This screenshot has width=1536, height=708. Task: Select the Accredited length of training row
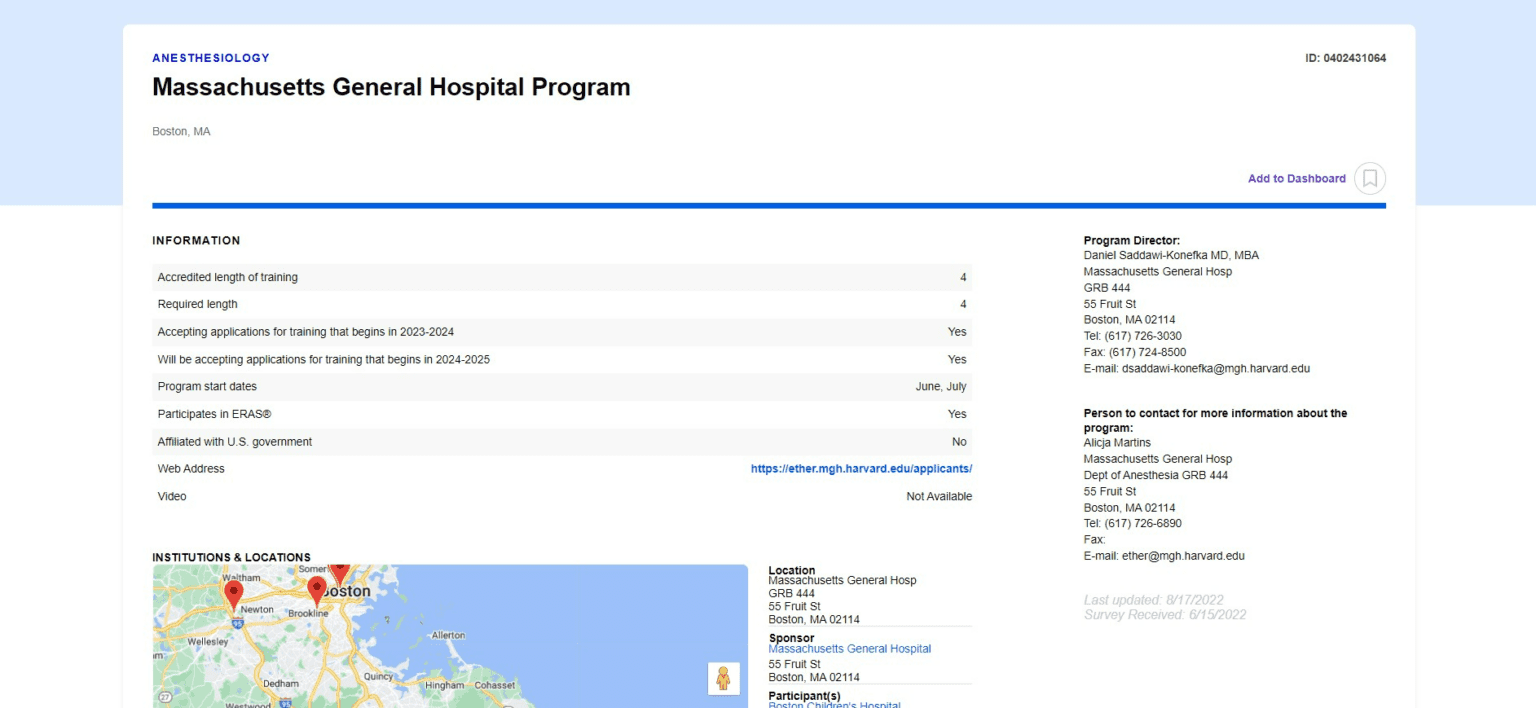pyautogui.click(x=562, y=277)
